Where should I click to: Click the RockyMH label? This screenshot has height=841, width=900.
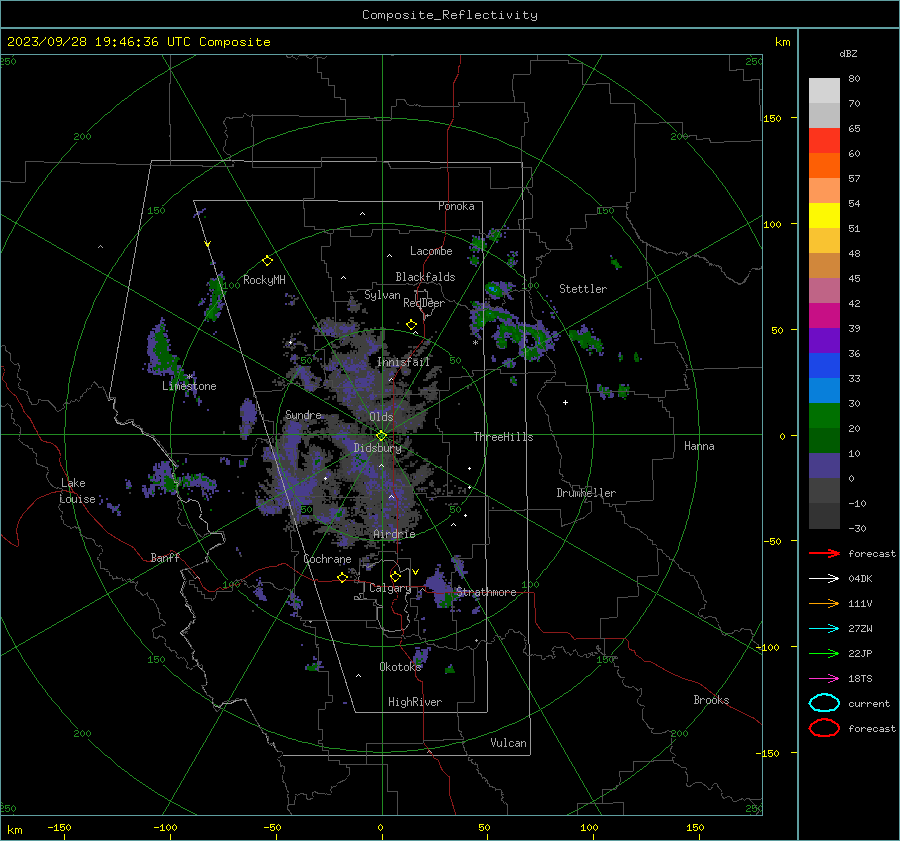tap(264, 280)
